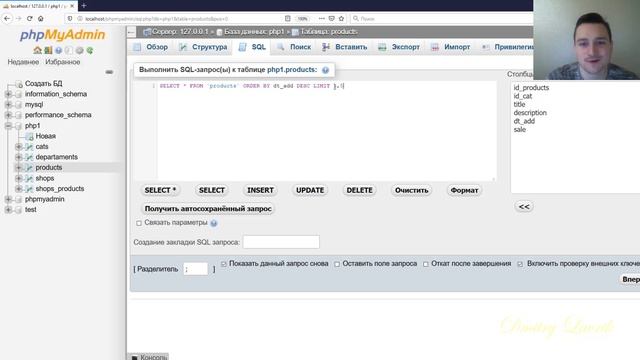Image resolution: width=640 pixels, height=360 pixels.
Task: Click the shops table icon
Action: [29, 178]
